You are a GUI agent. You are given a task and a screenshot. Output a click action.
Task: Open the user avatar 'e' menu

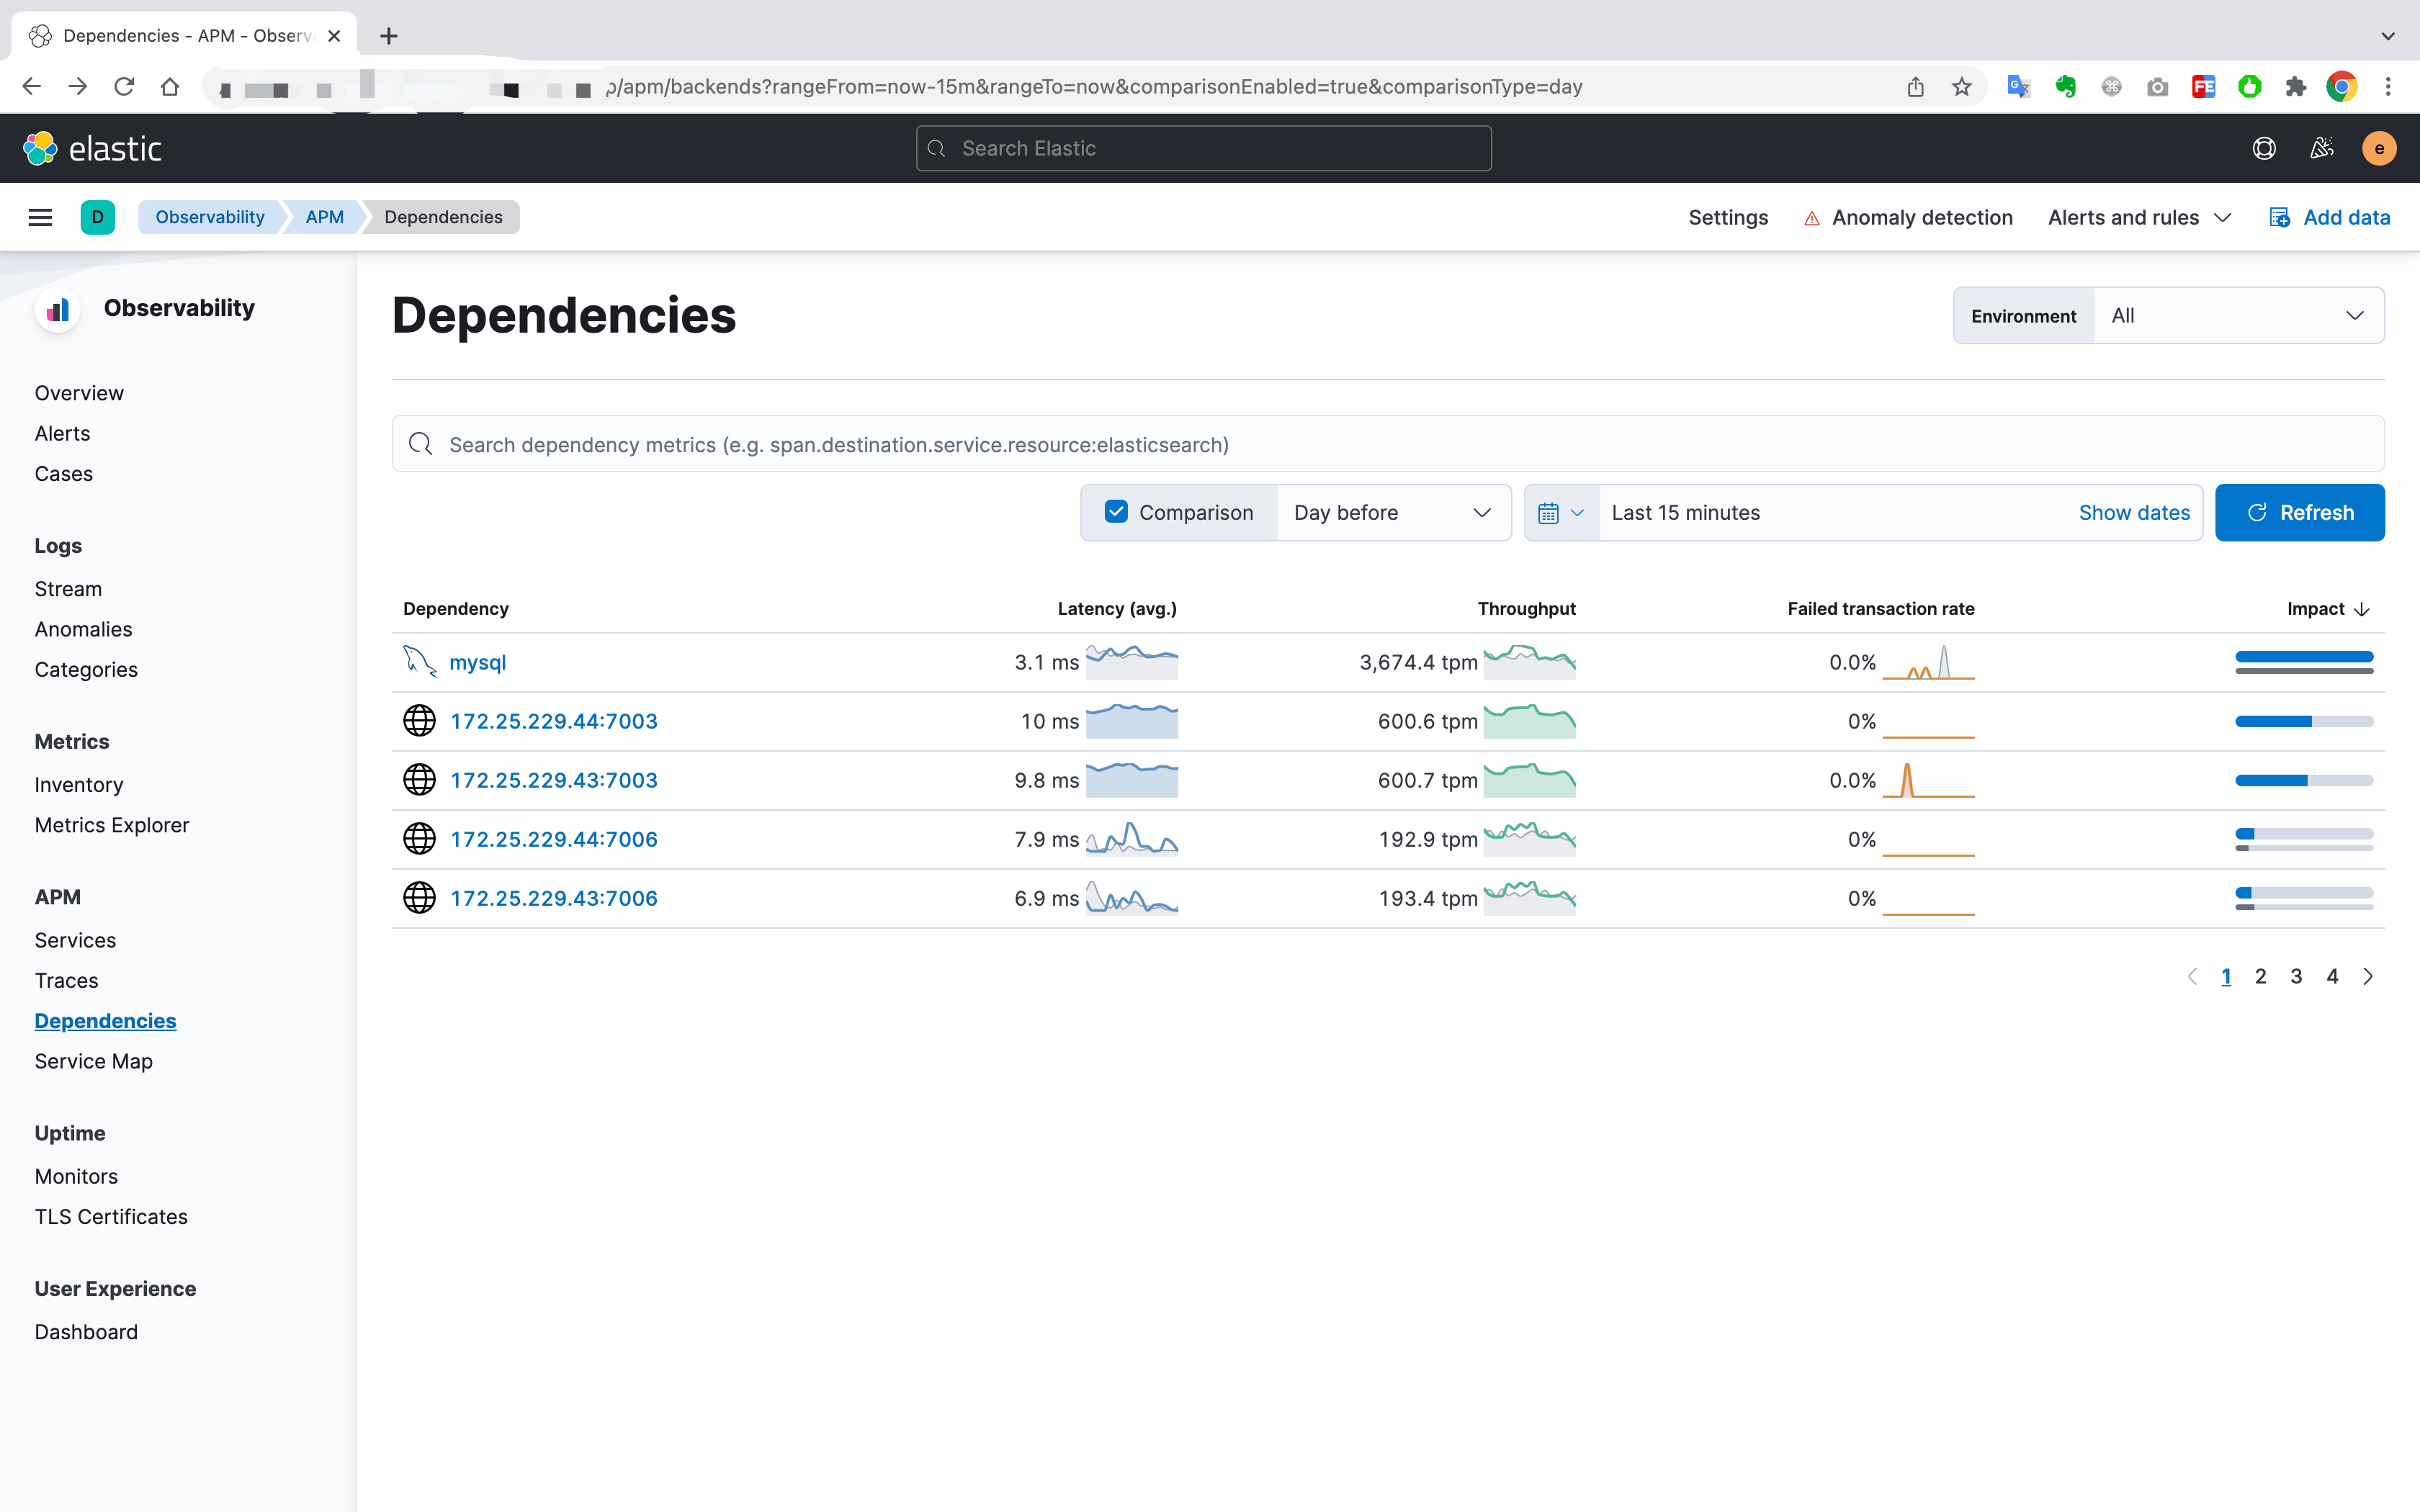coord(2379,148)
